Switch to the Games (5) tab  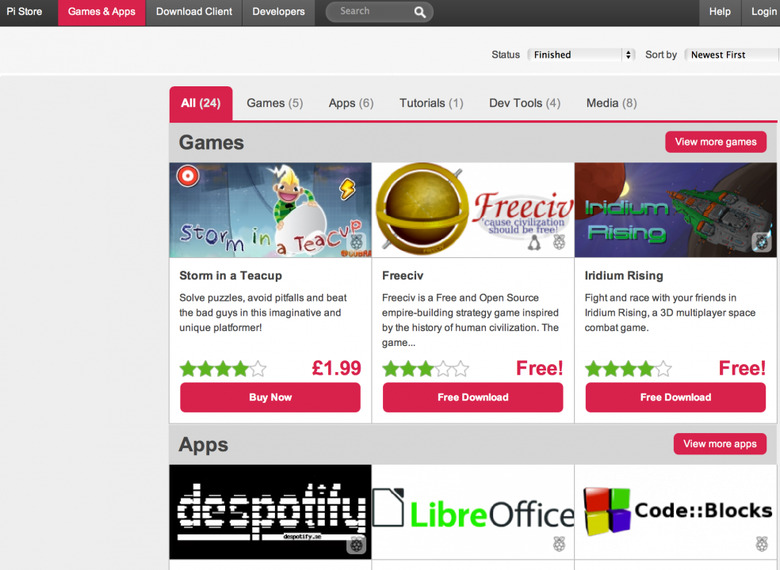pyautogui.click(x=275, y=103)
